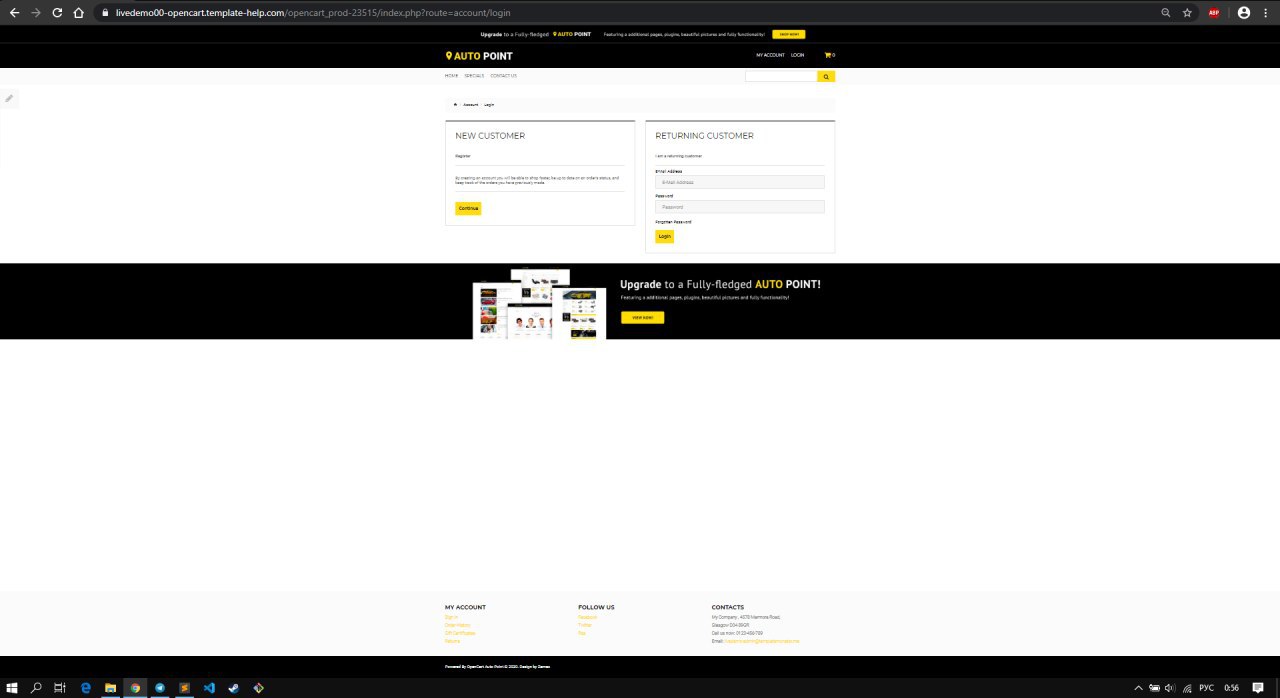Click the View Now button in banner
Viewport: 1280px width, 698px height.
(642, 317)
